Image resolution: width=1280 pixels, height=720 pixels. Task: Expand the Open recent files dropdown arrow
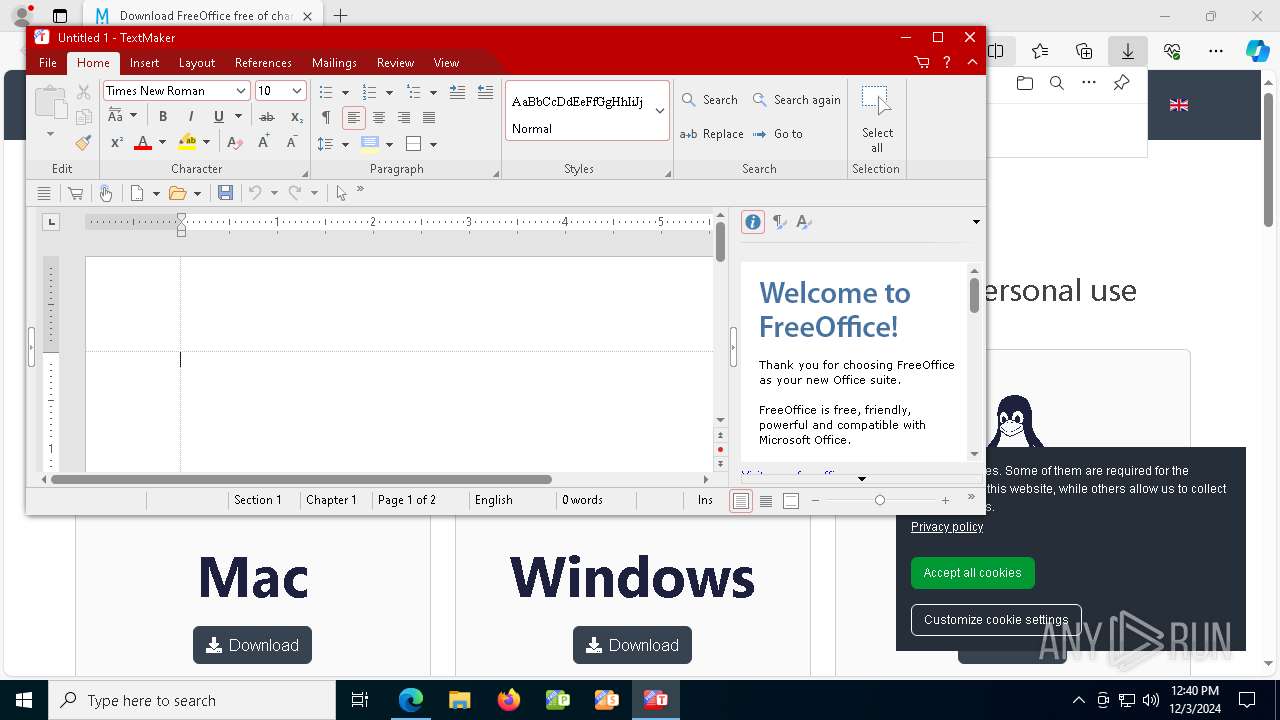197,193
